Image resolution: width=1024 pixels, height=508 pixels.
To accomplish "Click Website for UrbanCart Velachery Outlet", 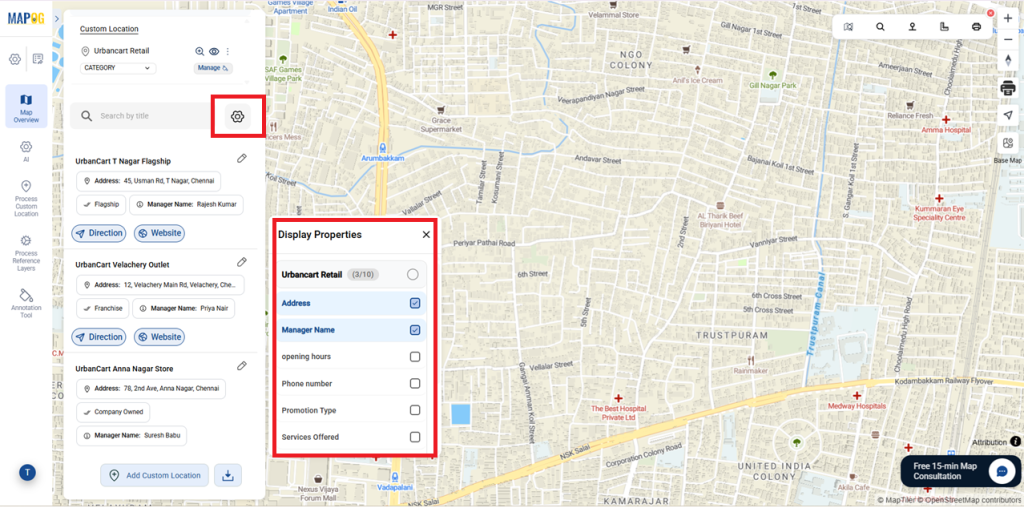I will point(159,337).
